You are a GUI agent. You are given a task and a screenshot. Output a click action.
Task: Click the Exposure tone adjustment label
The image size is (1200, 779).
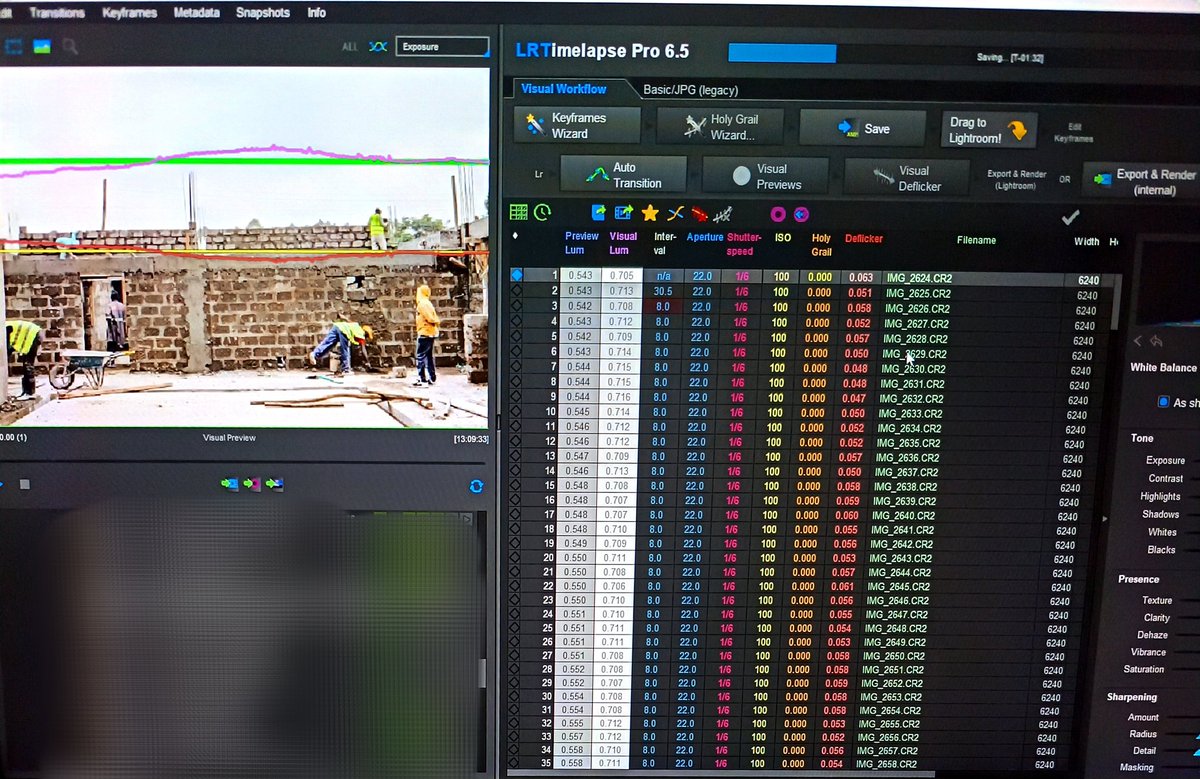[1165, 461]
